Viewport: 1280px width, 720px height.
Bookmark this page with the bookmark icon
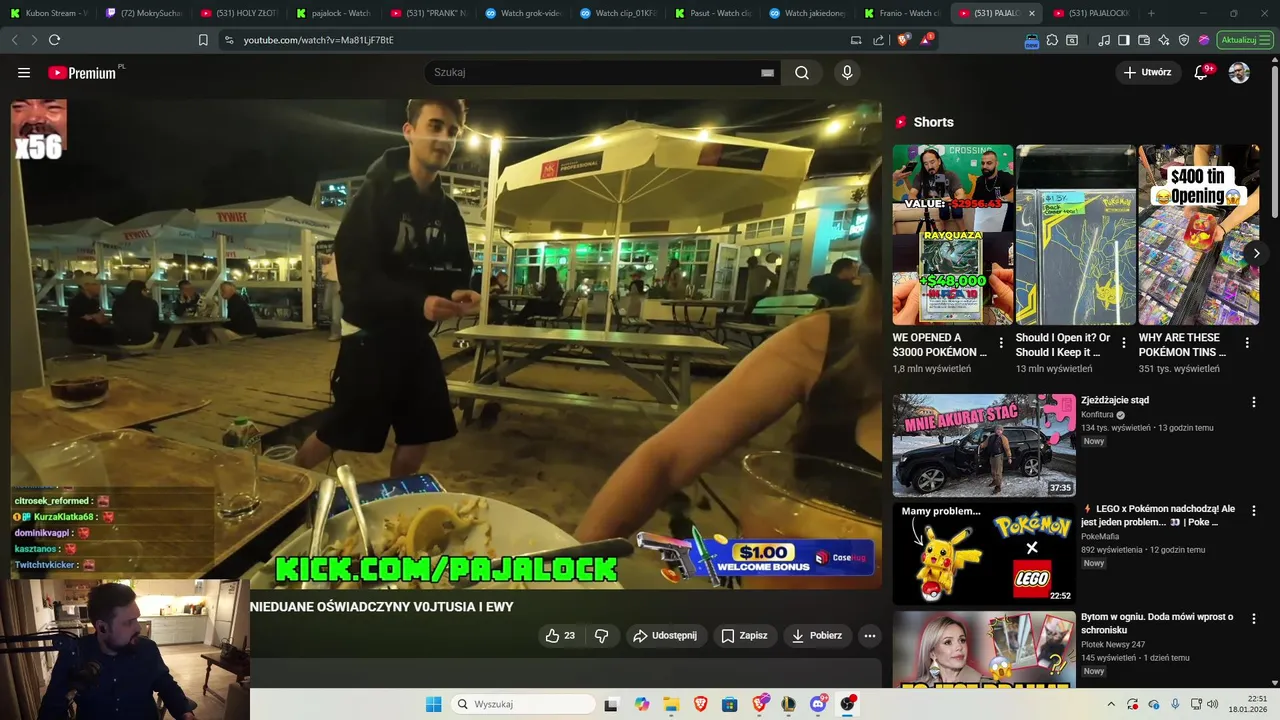pos(203,40)
